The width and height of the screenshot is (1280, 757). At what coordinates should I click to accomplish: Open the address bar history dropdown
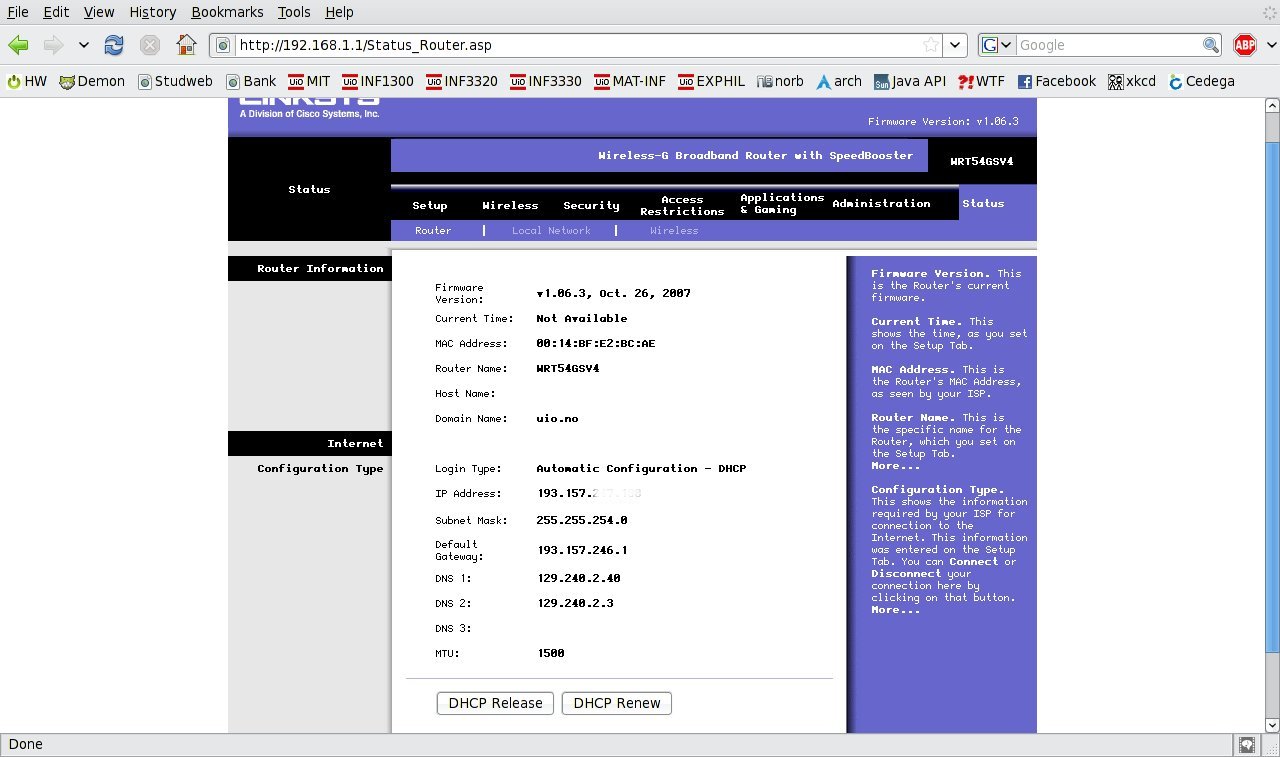coord(956,45)
